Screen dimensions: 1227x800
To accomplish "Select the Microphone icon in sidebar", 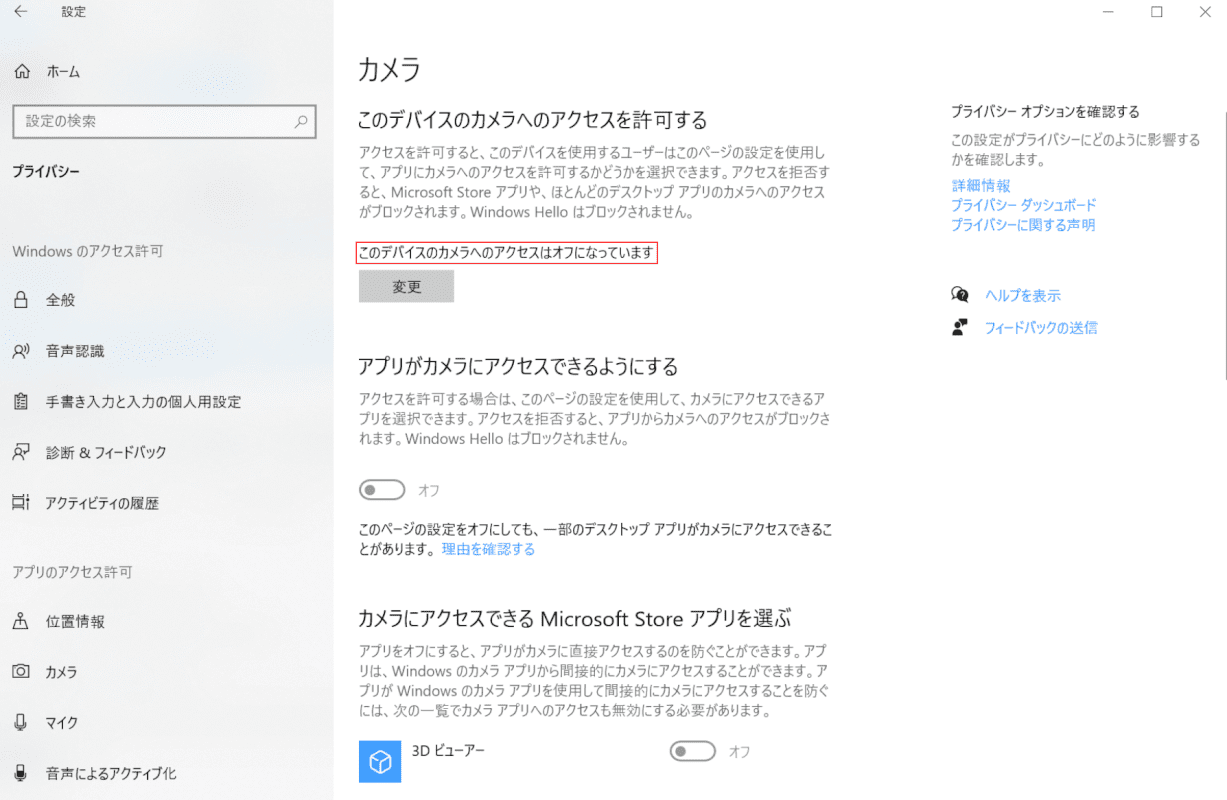I will (x=21, y=723).
